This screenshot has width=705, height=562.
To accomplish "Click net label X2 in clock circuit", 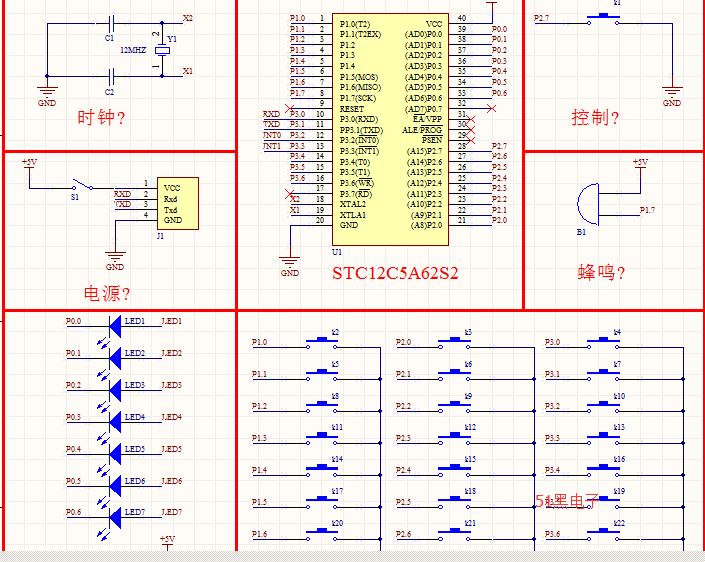I will [187, 18].
